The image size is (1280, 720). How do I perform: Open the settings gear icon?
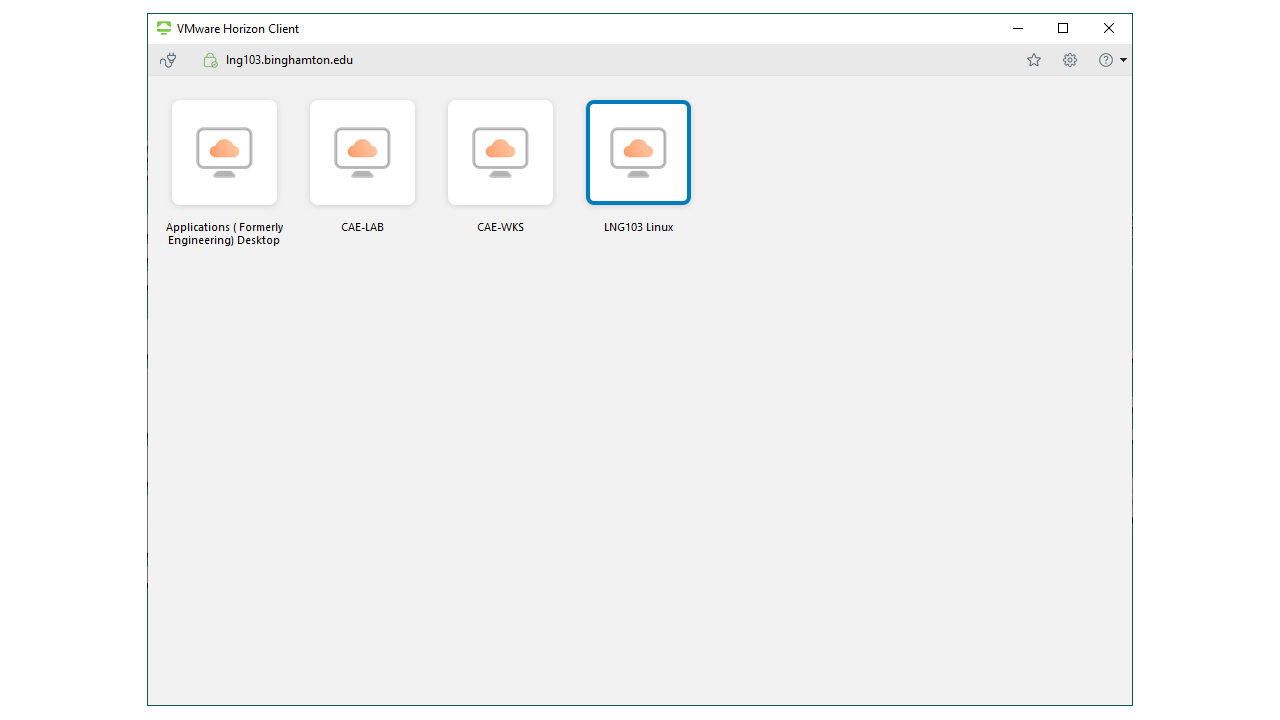point(1070,60)
